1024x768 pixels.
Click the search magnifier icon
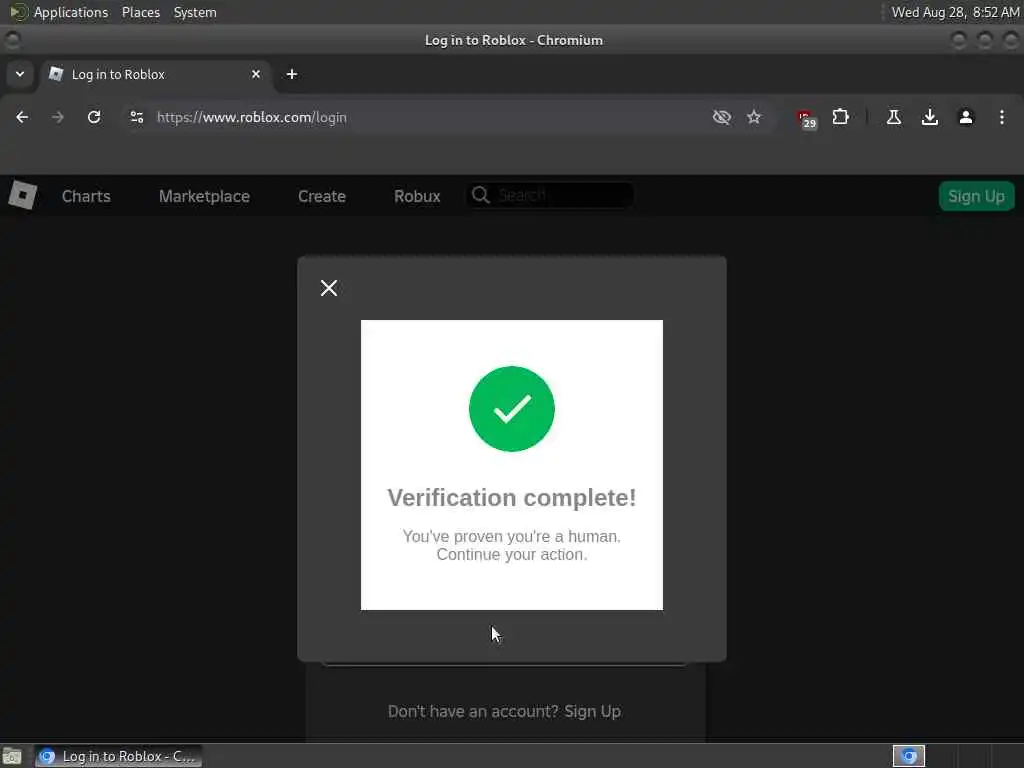pyautogui.click(x=481, y=195)
